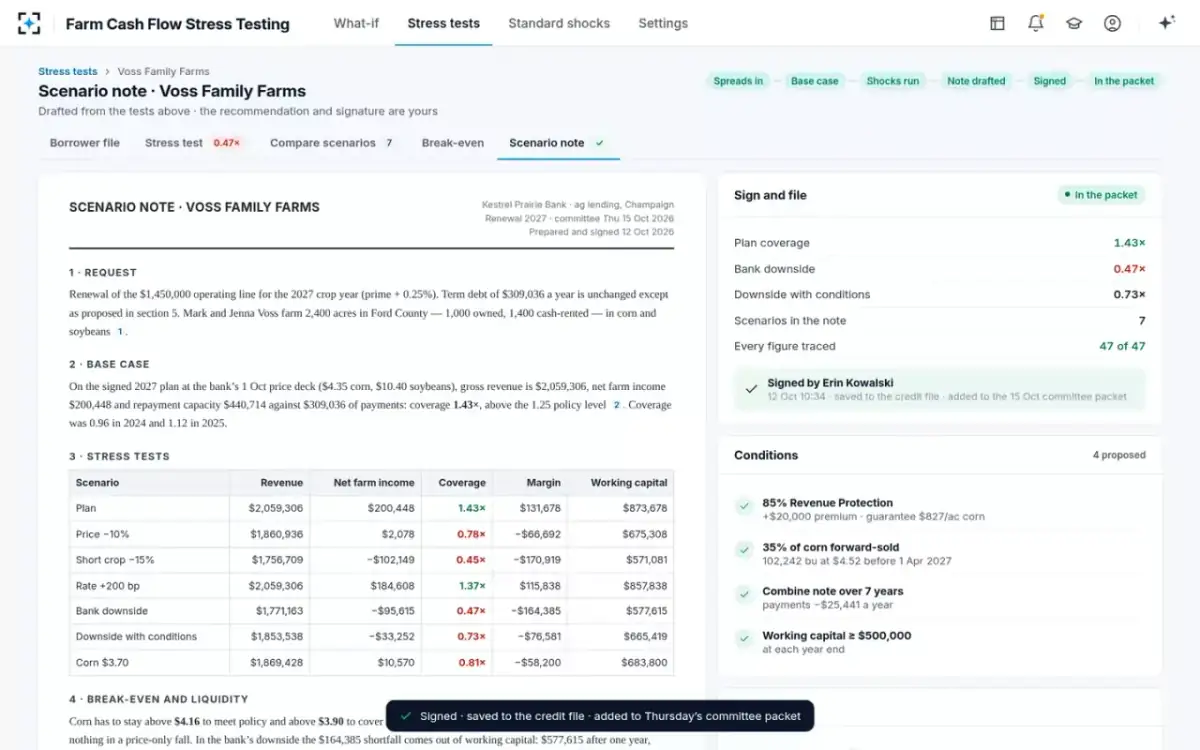The image size is (1200, 750).
Task: Switch to the Borrower file tab
Action: click(85, 143)
